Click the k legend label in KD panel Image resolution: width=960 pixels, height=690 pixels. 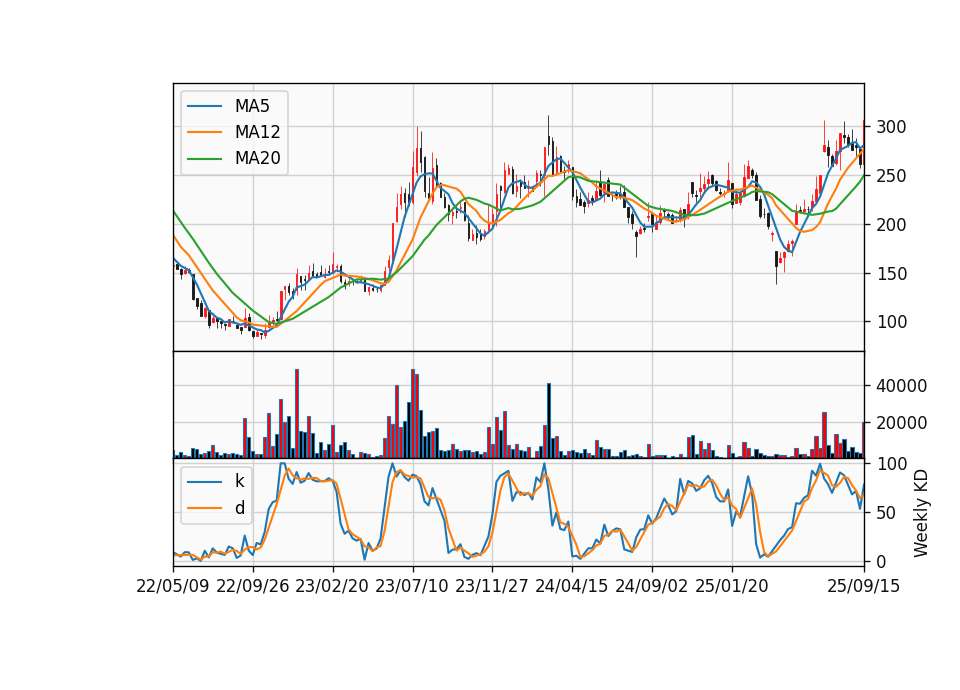(240, 481)
